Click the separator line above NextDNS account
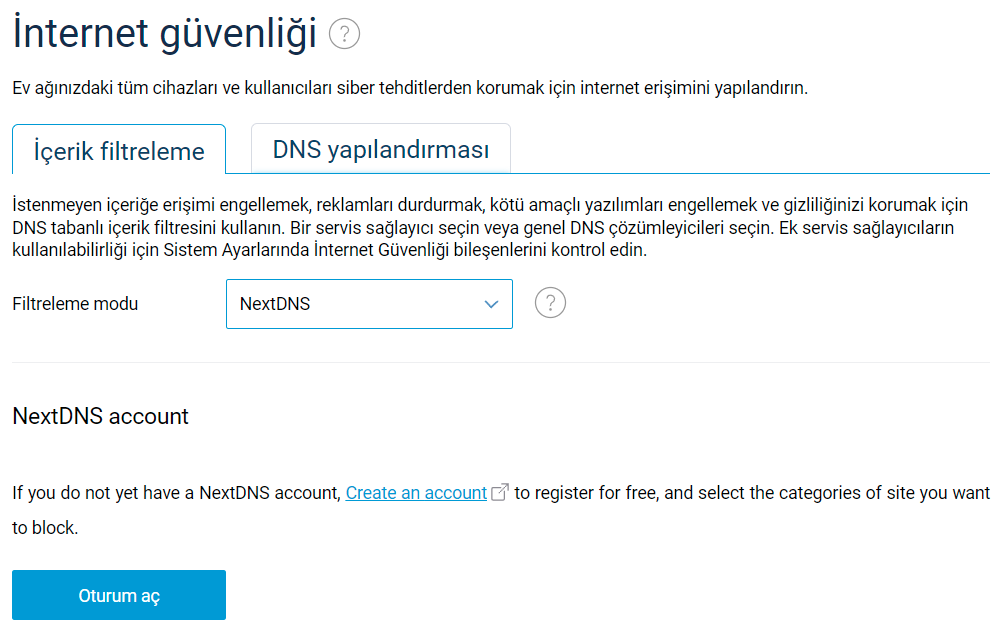 point(500,362)
